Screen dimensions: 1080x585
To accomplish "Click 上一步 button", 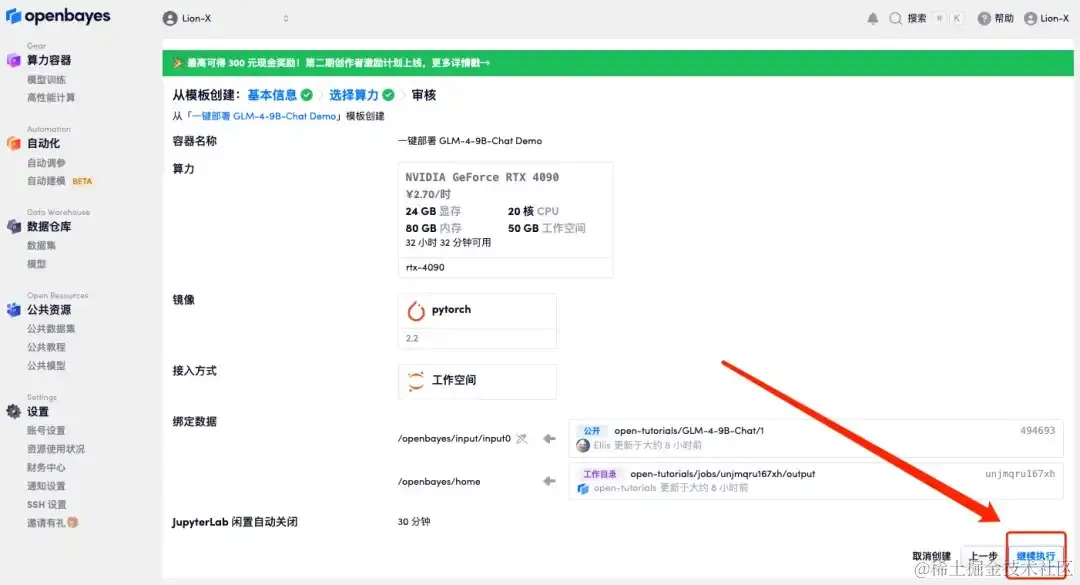I will (984, 556).
